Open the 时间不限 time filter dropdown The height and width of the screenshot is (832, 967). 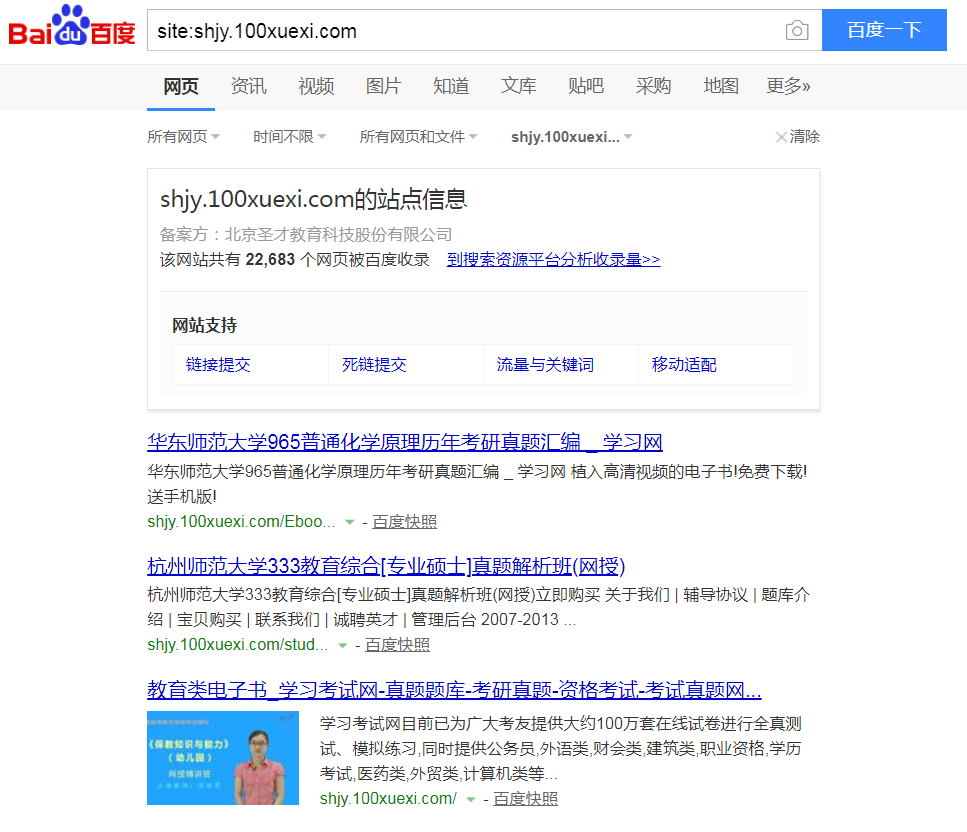click(289, 136)
